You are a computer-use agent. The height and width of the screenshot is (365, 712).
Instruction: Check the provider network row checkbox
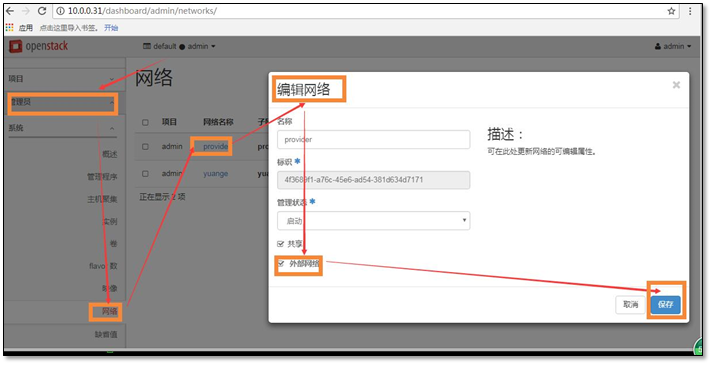[145, 147]
